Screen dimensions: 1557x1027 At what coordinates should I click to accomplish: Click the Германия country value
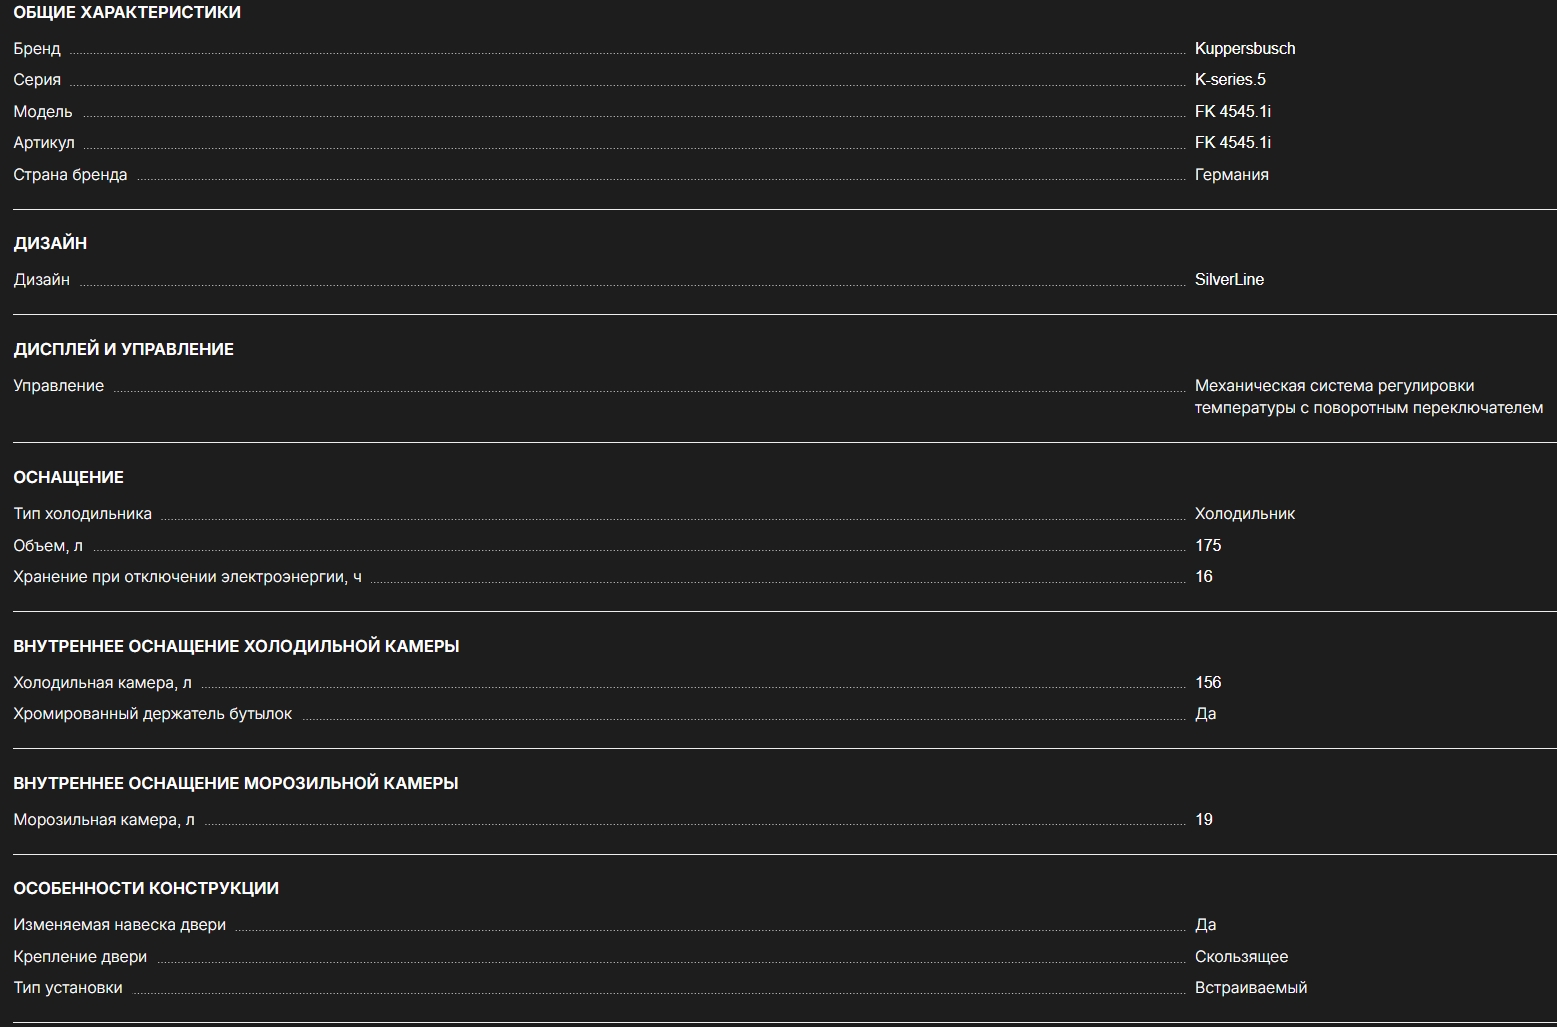click(1231, 174)
